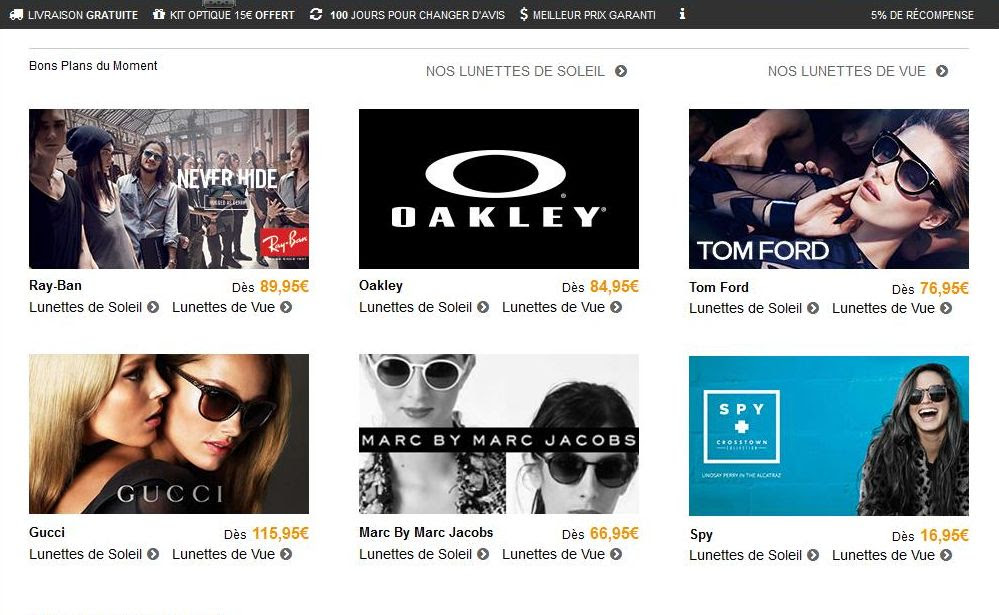Click the Spy price 16,95€

click(x=944, y=535)
